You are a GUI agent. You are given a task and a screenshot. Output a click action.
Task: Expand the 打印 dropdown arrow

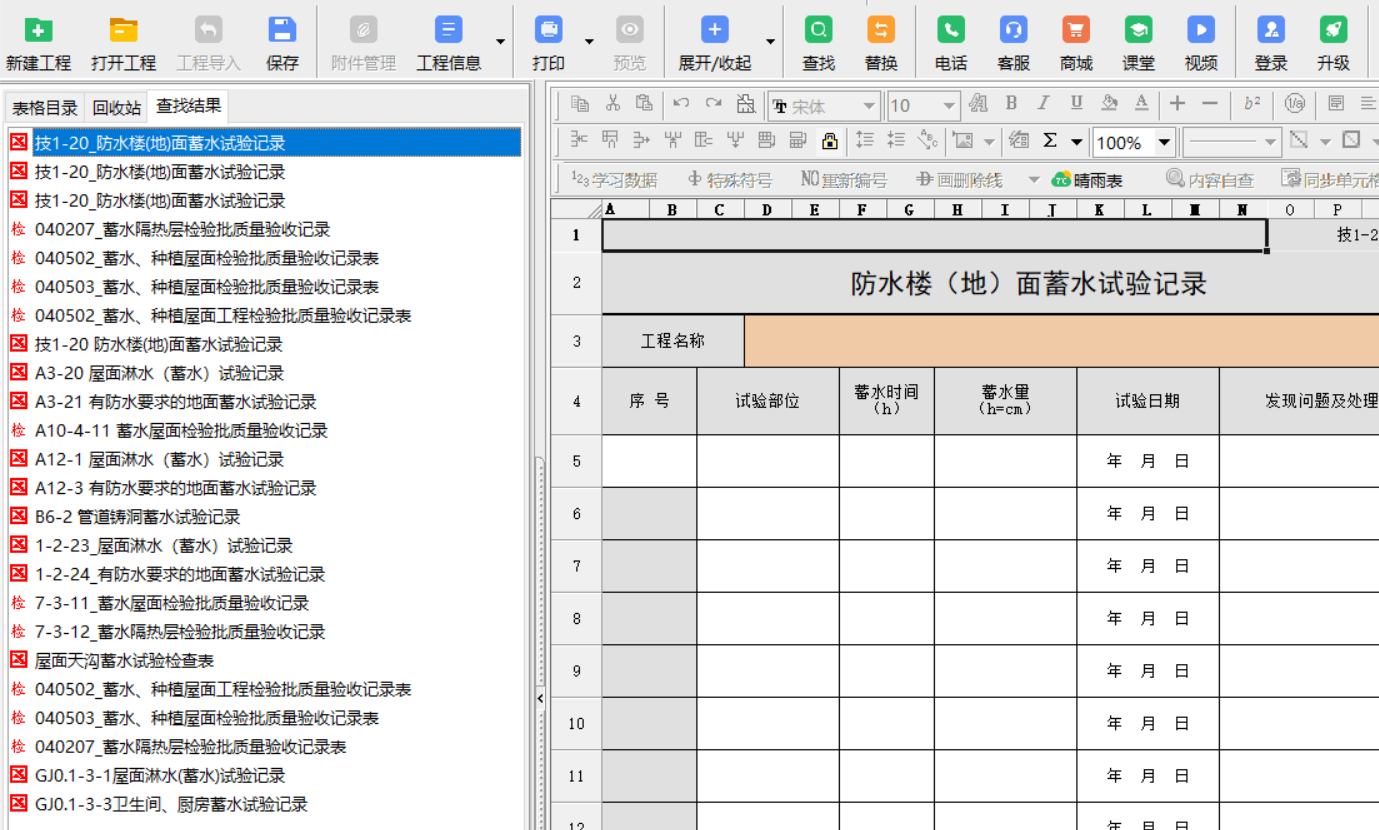pyautogui.click(x=589, y=42)
